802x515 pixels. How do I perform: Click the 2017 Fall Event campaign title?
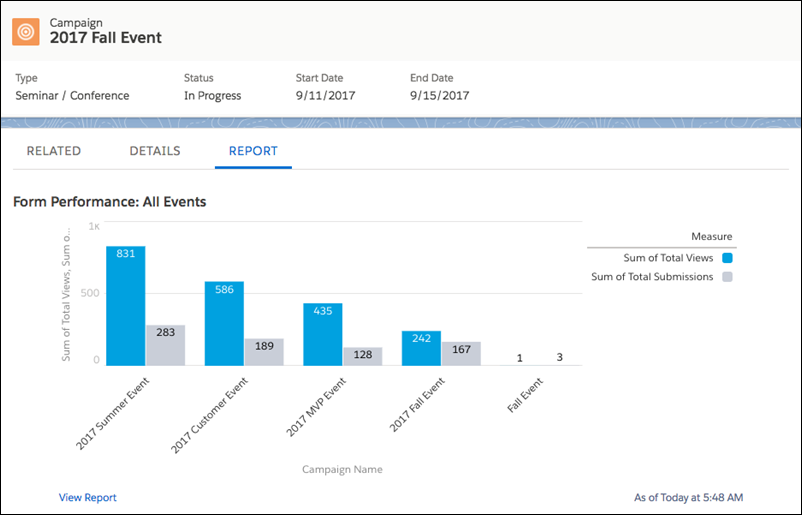(x=105, y=38)
